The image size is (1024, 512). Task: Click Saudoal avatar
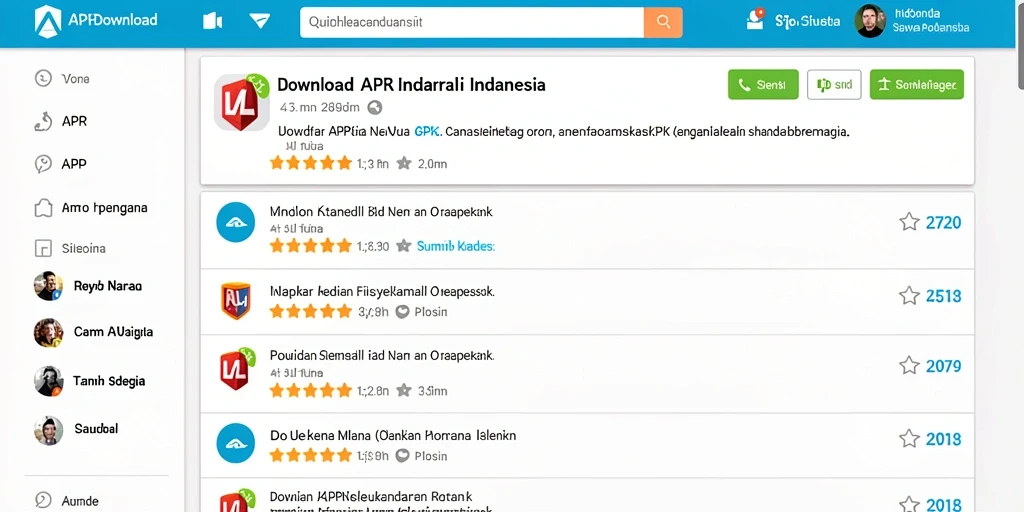tap(48, 430)
